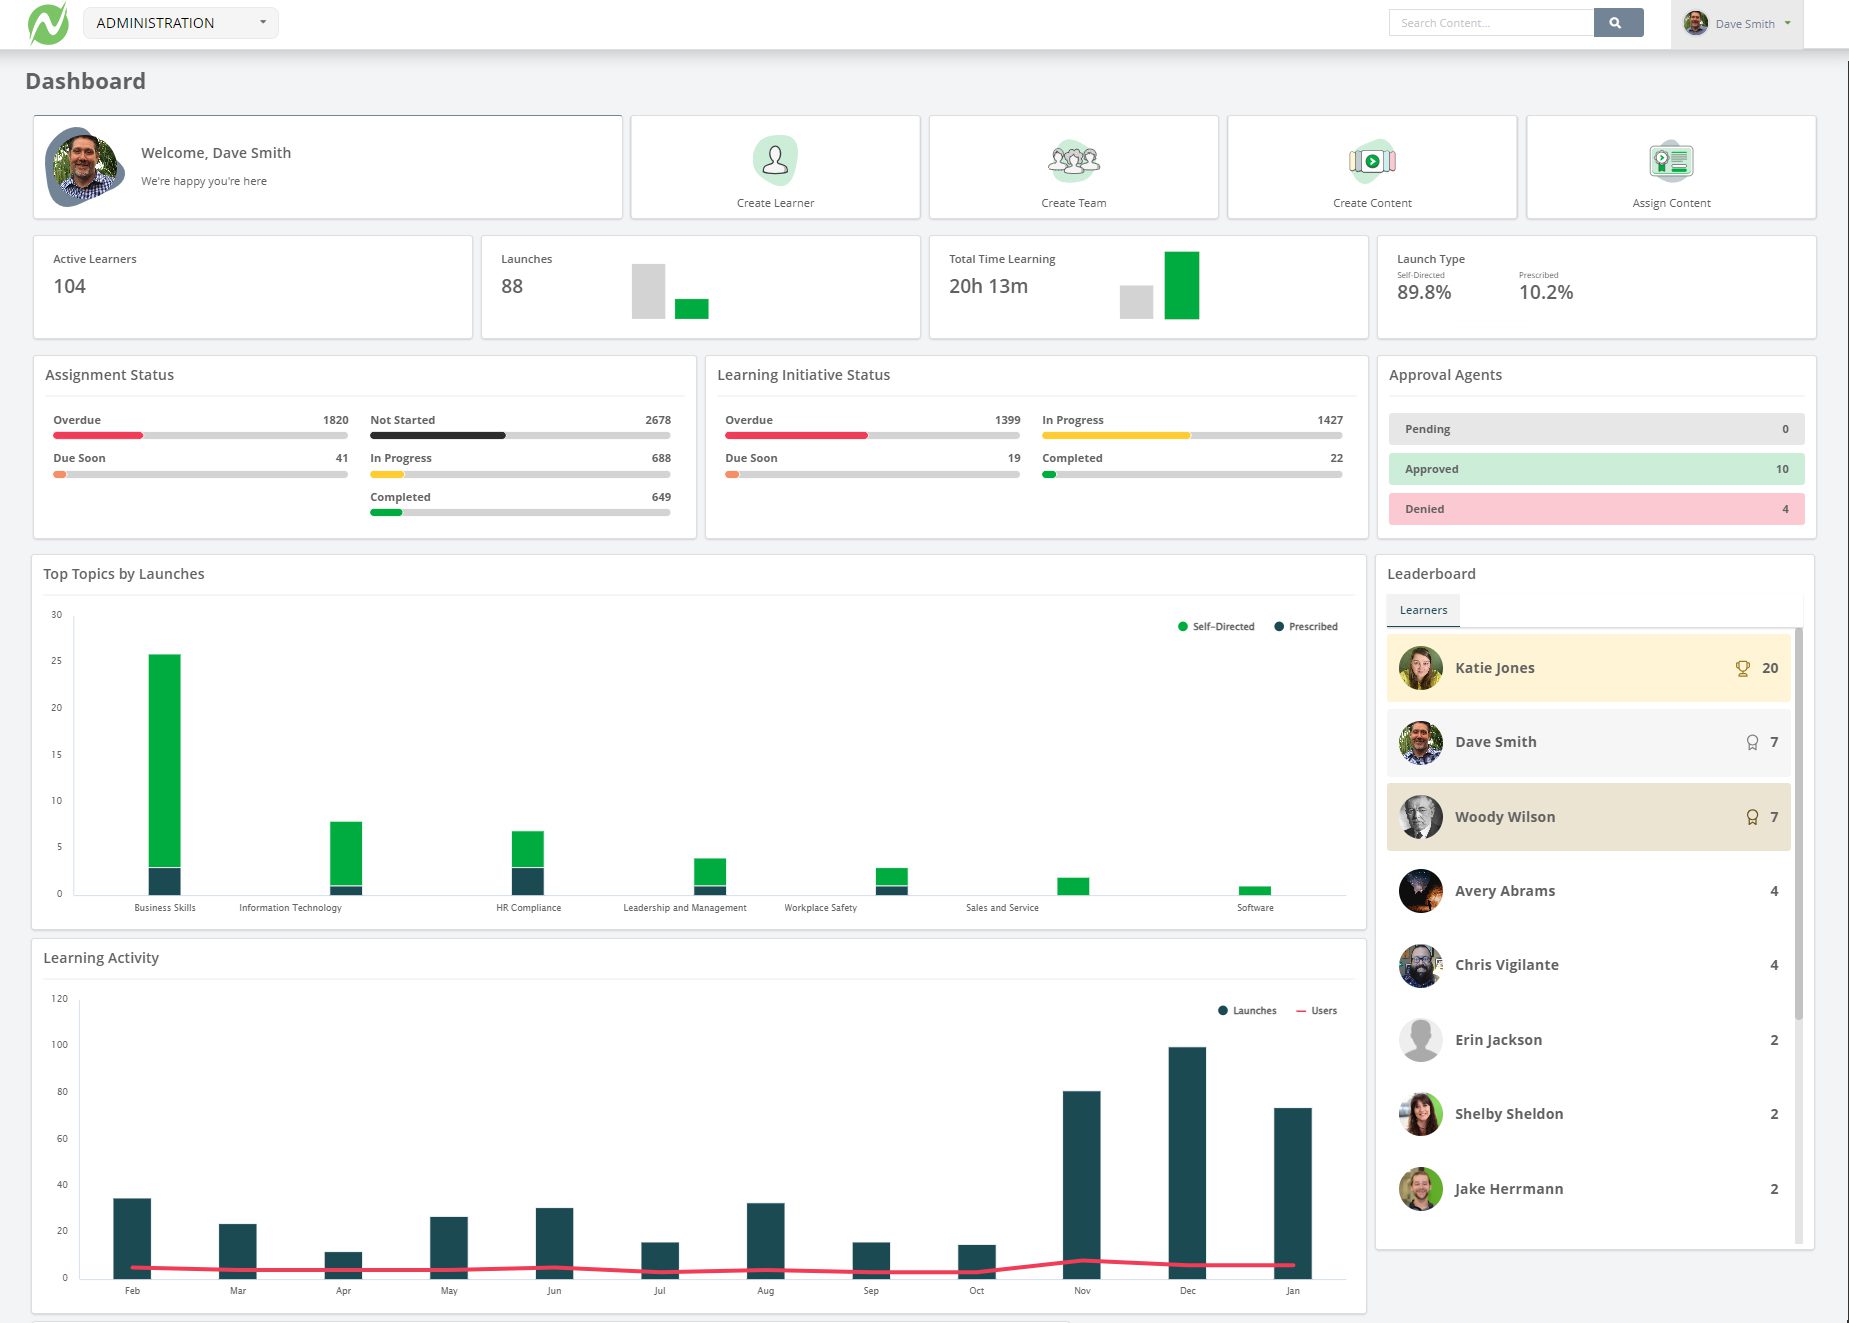Click the ribbon badge beside Woody Wilson
The image size is (1849, 1323).
pyautogui.click(x=1752, y=817)
